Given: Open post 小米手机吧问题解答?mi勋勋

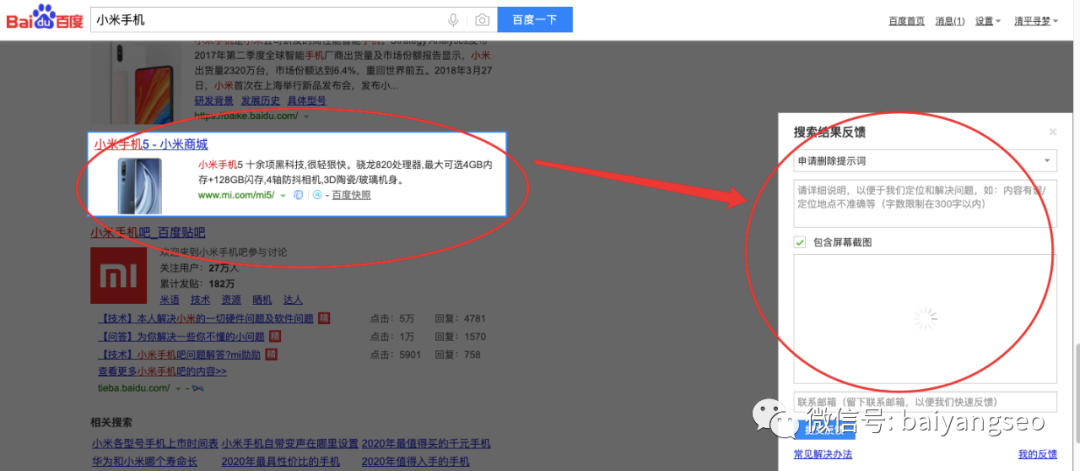Looking at the screenshot, I should tap(180, 355).
